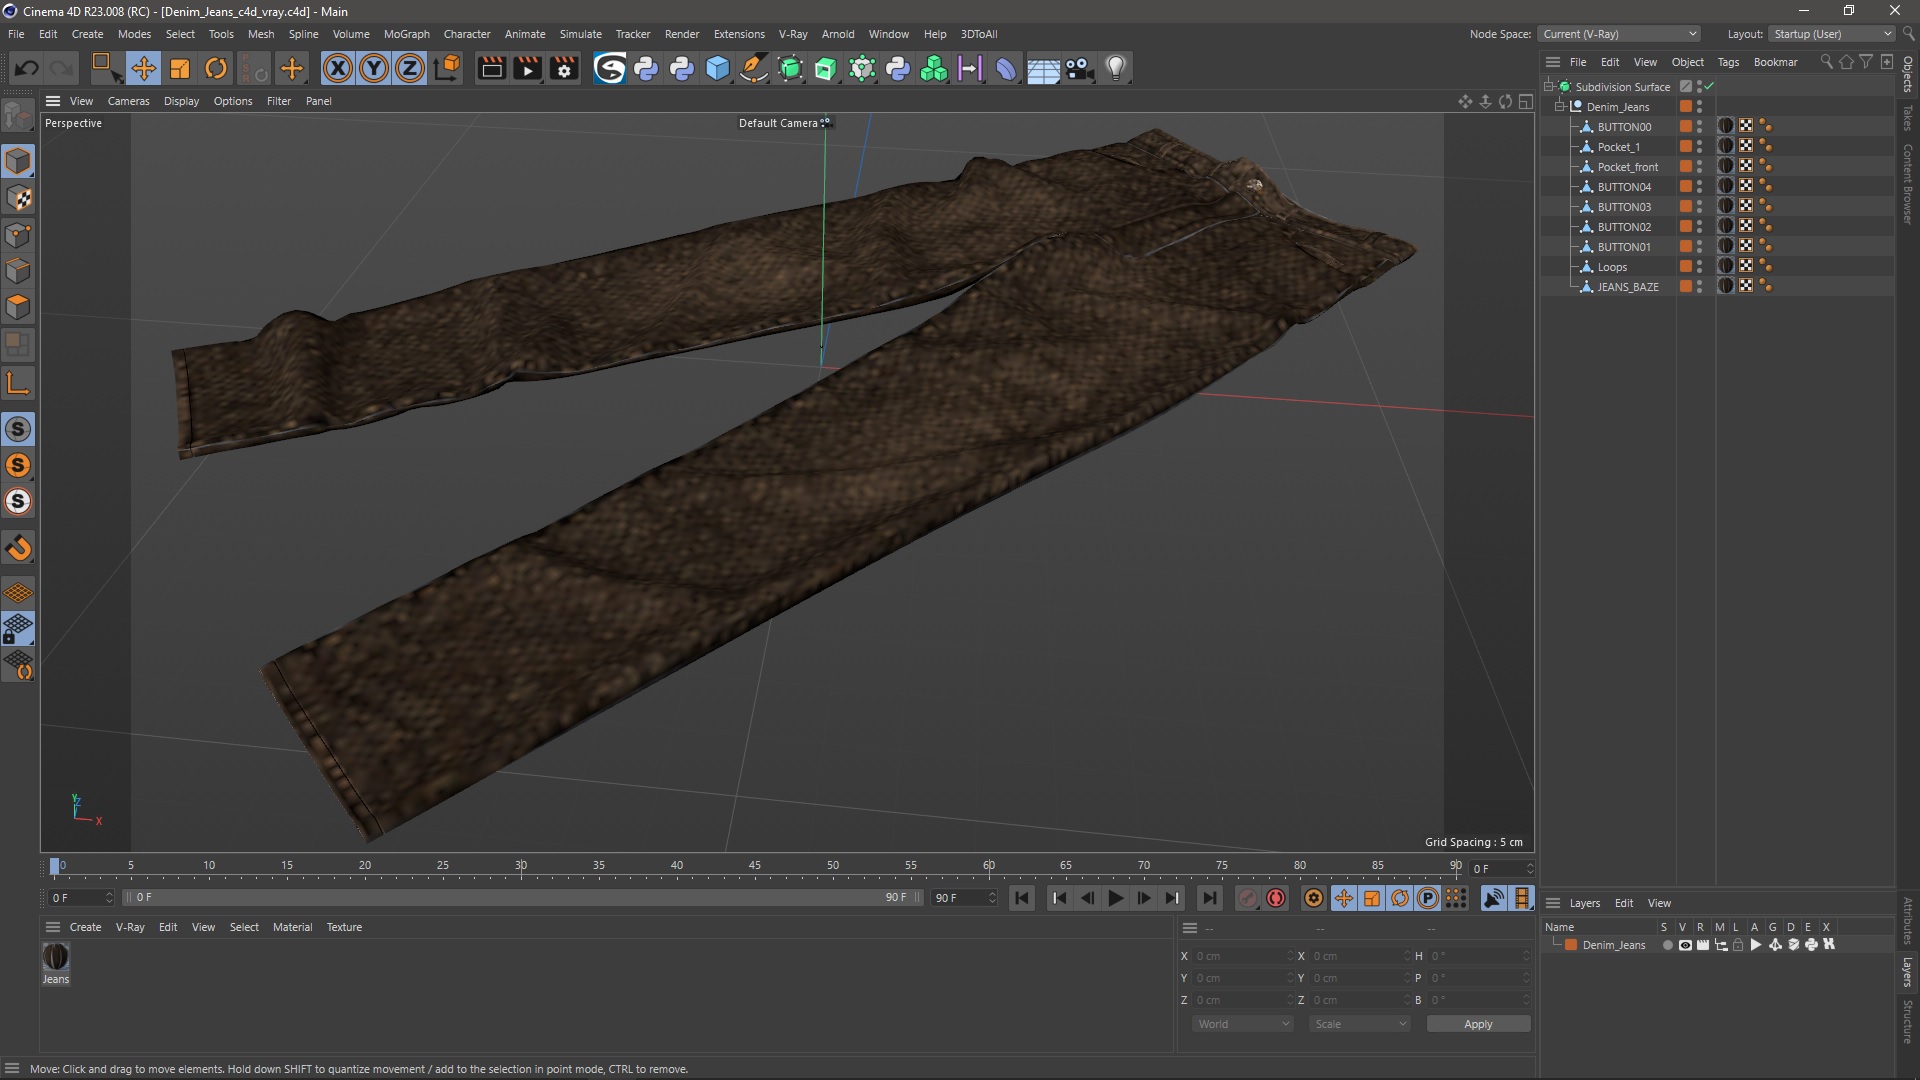This screenshot has width=1920, height=1080.
Task: Select the Pocket_front object row
Action: [x=1627, y=167]
